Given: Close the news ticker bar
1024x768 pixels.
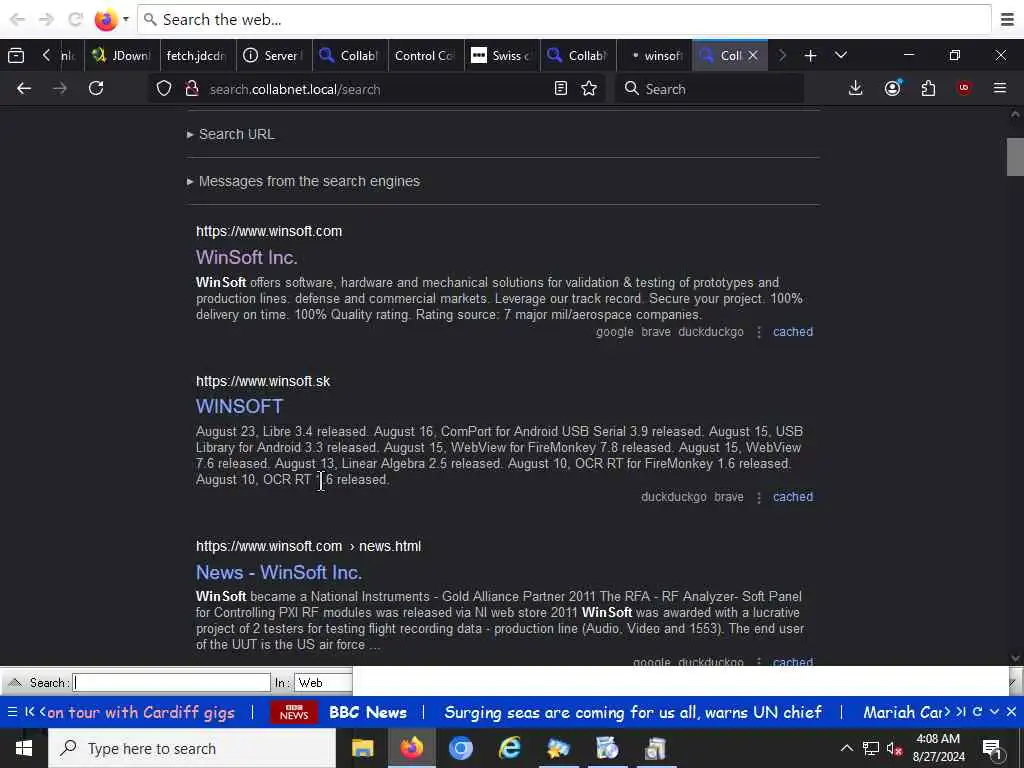Looking at the screenshot, I should 1011,712.
